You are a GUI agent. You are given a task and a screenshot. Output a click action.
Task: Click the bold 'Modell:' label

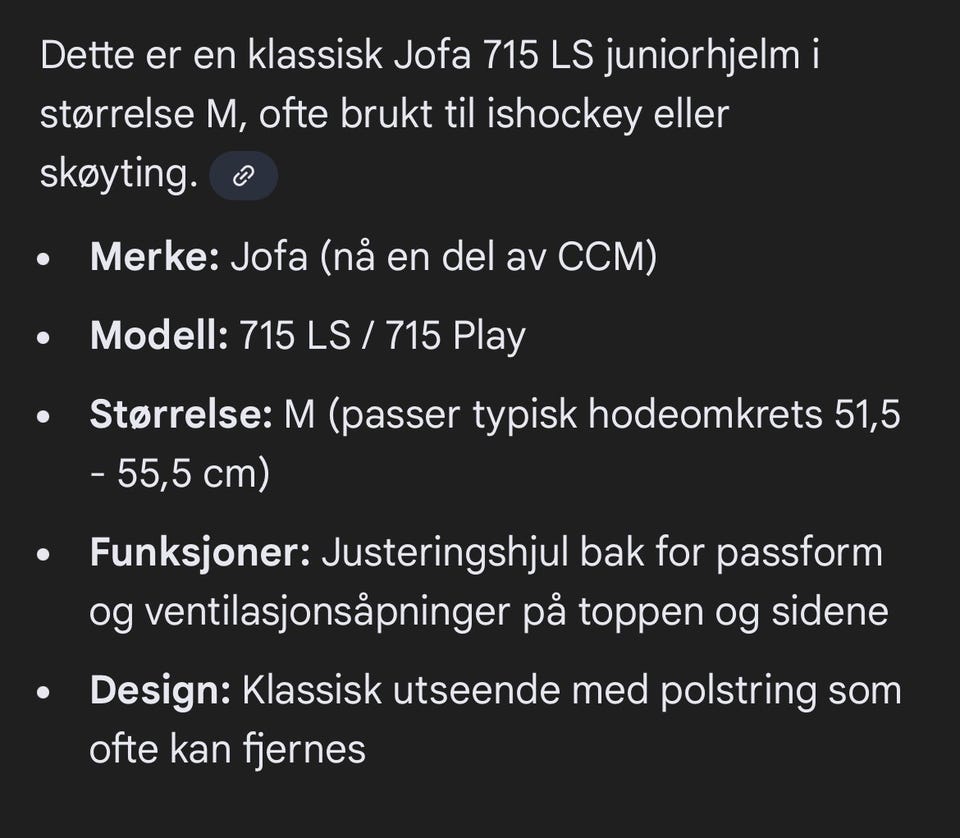pyautogui.click(x=159, y=336)
